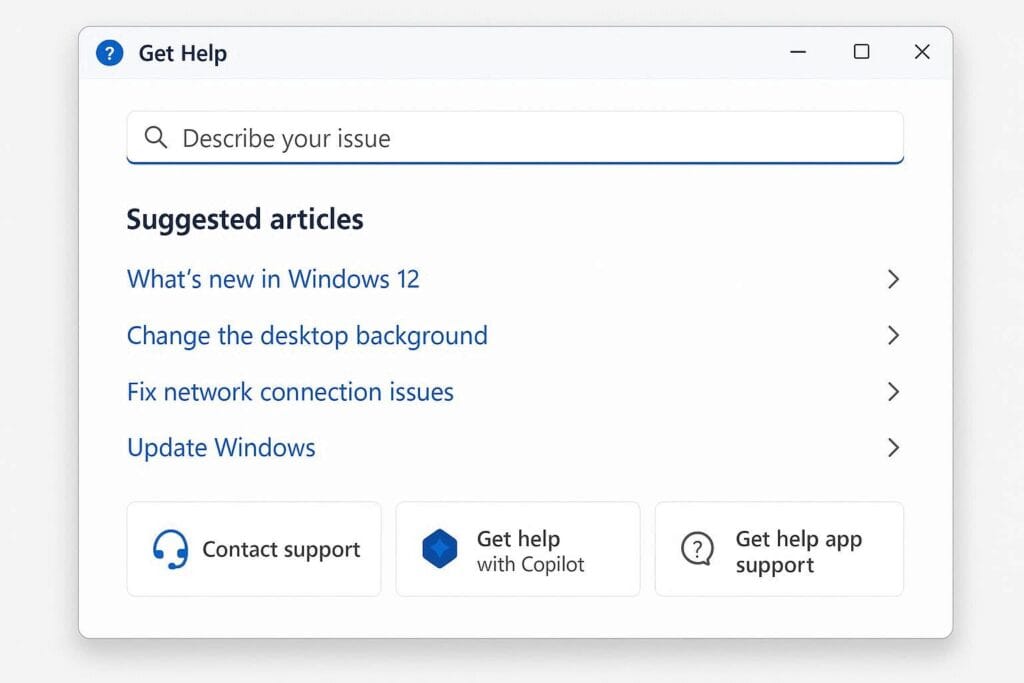Click the question mark speech bubble icon
The image size is (1024, 683).
tap(697, 549)
